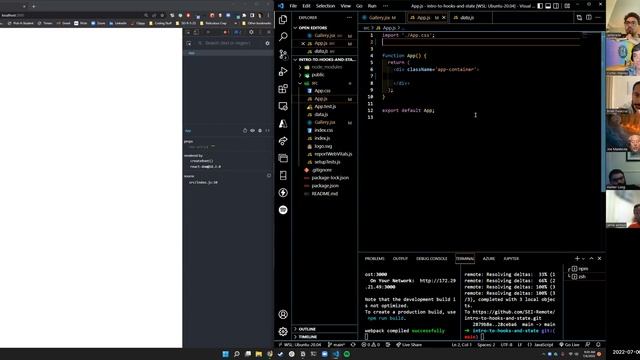
Task: Toggle the primary side bar layout button
Action: (x=540, y=6)
